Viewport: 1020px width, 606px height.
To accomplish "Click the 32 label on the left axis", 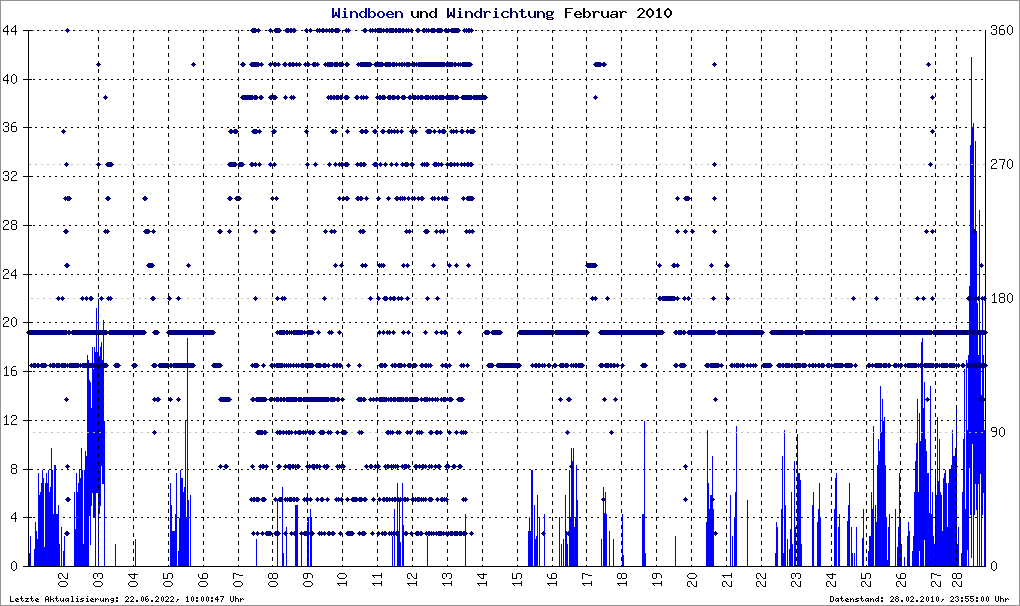I will [x=16, y=177].
